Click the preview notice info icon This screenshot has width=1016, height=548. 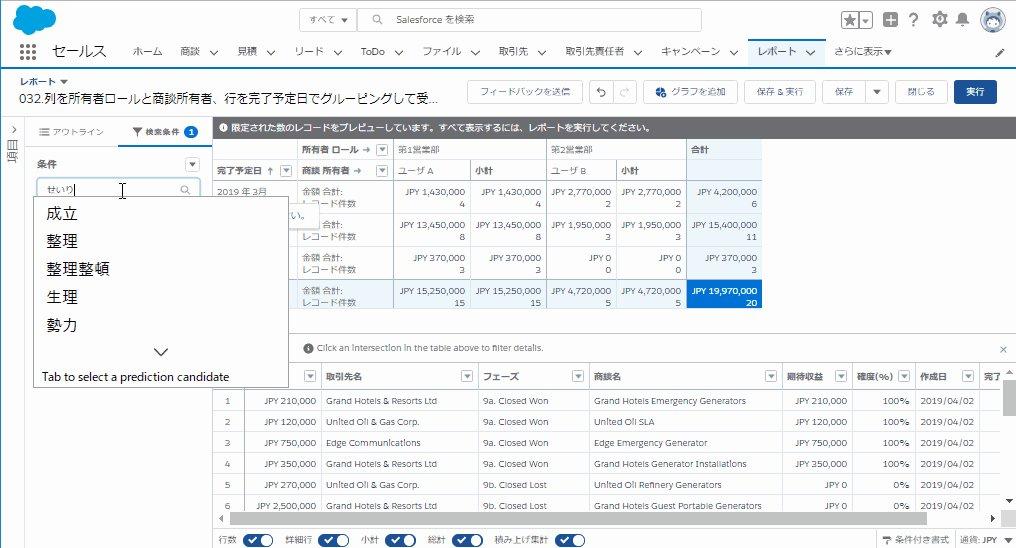click(x=224, y=128)
